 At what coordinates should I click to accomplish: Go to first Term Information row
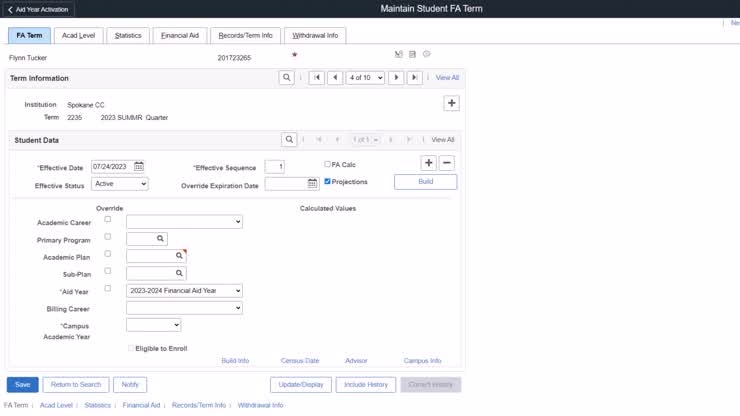point(316,78)
